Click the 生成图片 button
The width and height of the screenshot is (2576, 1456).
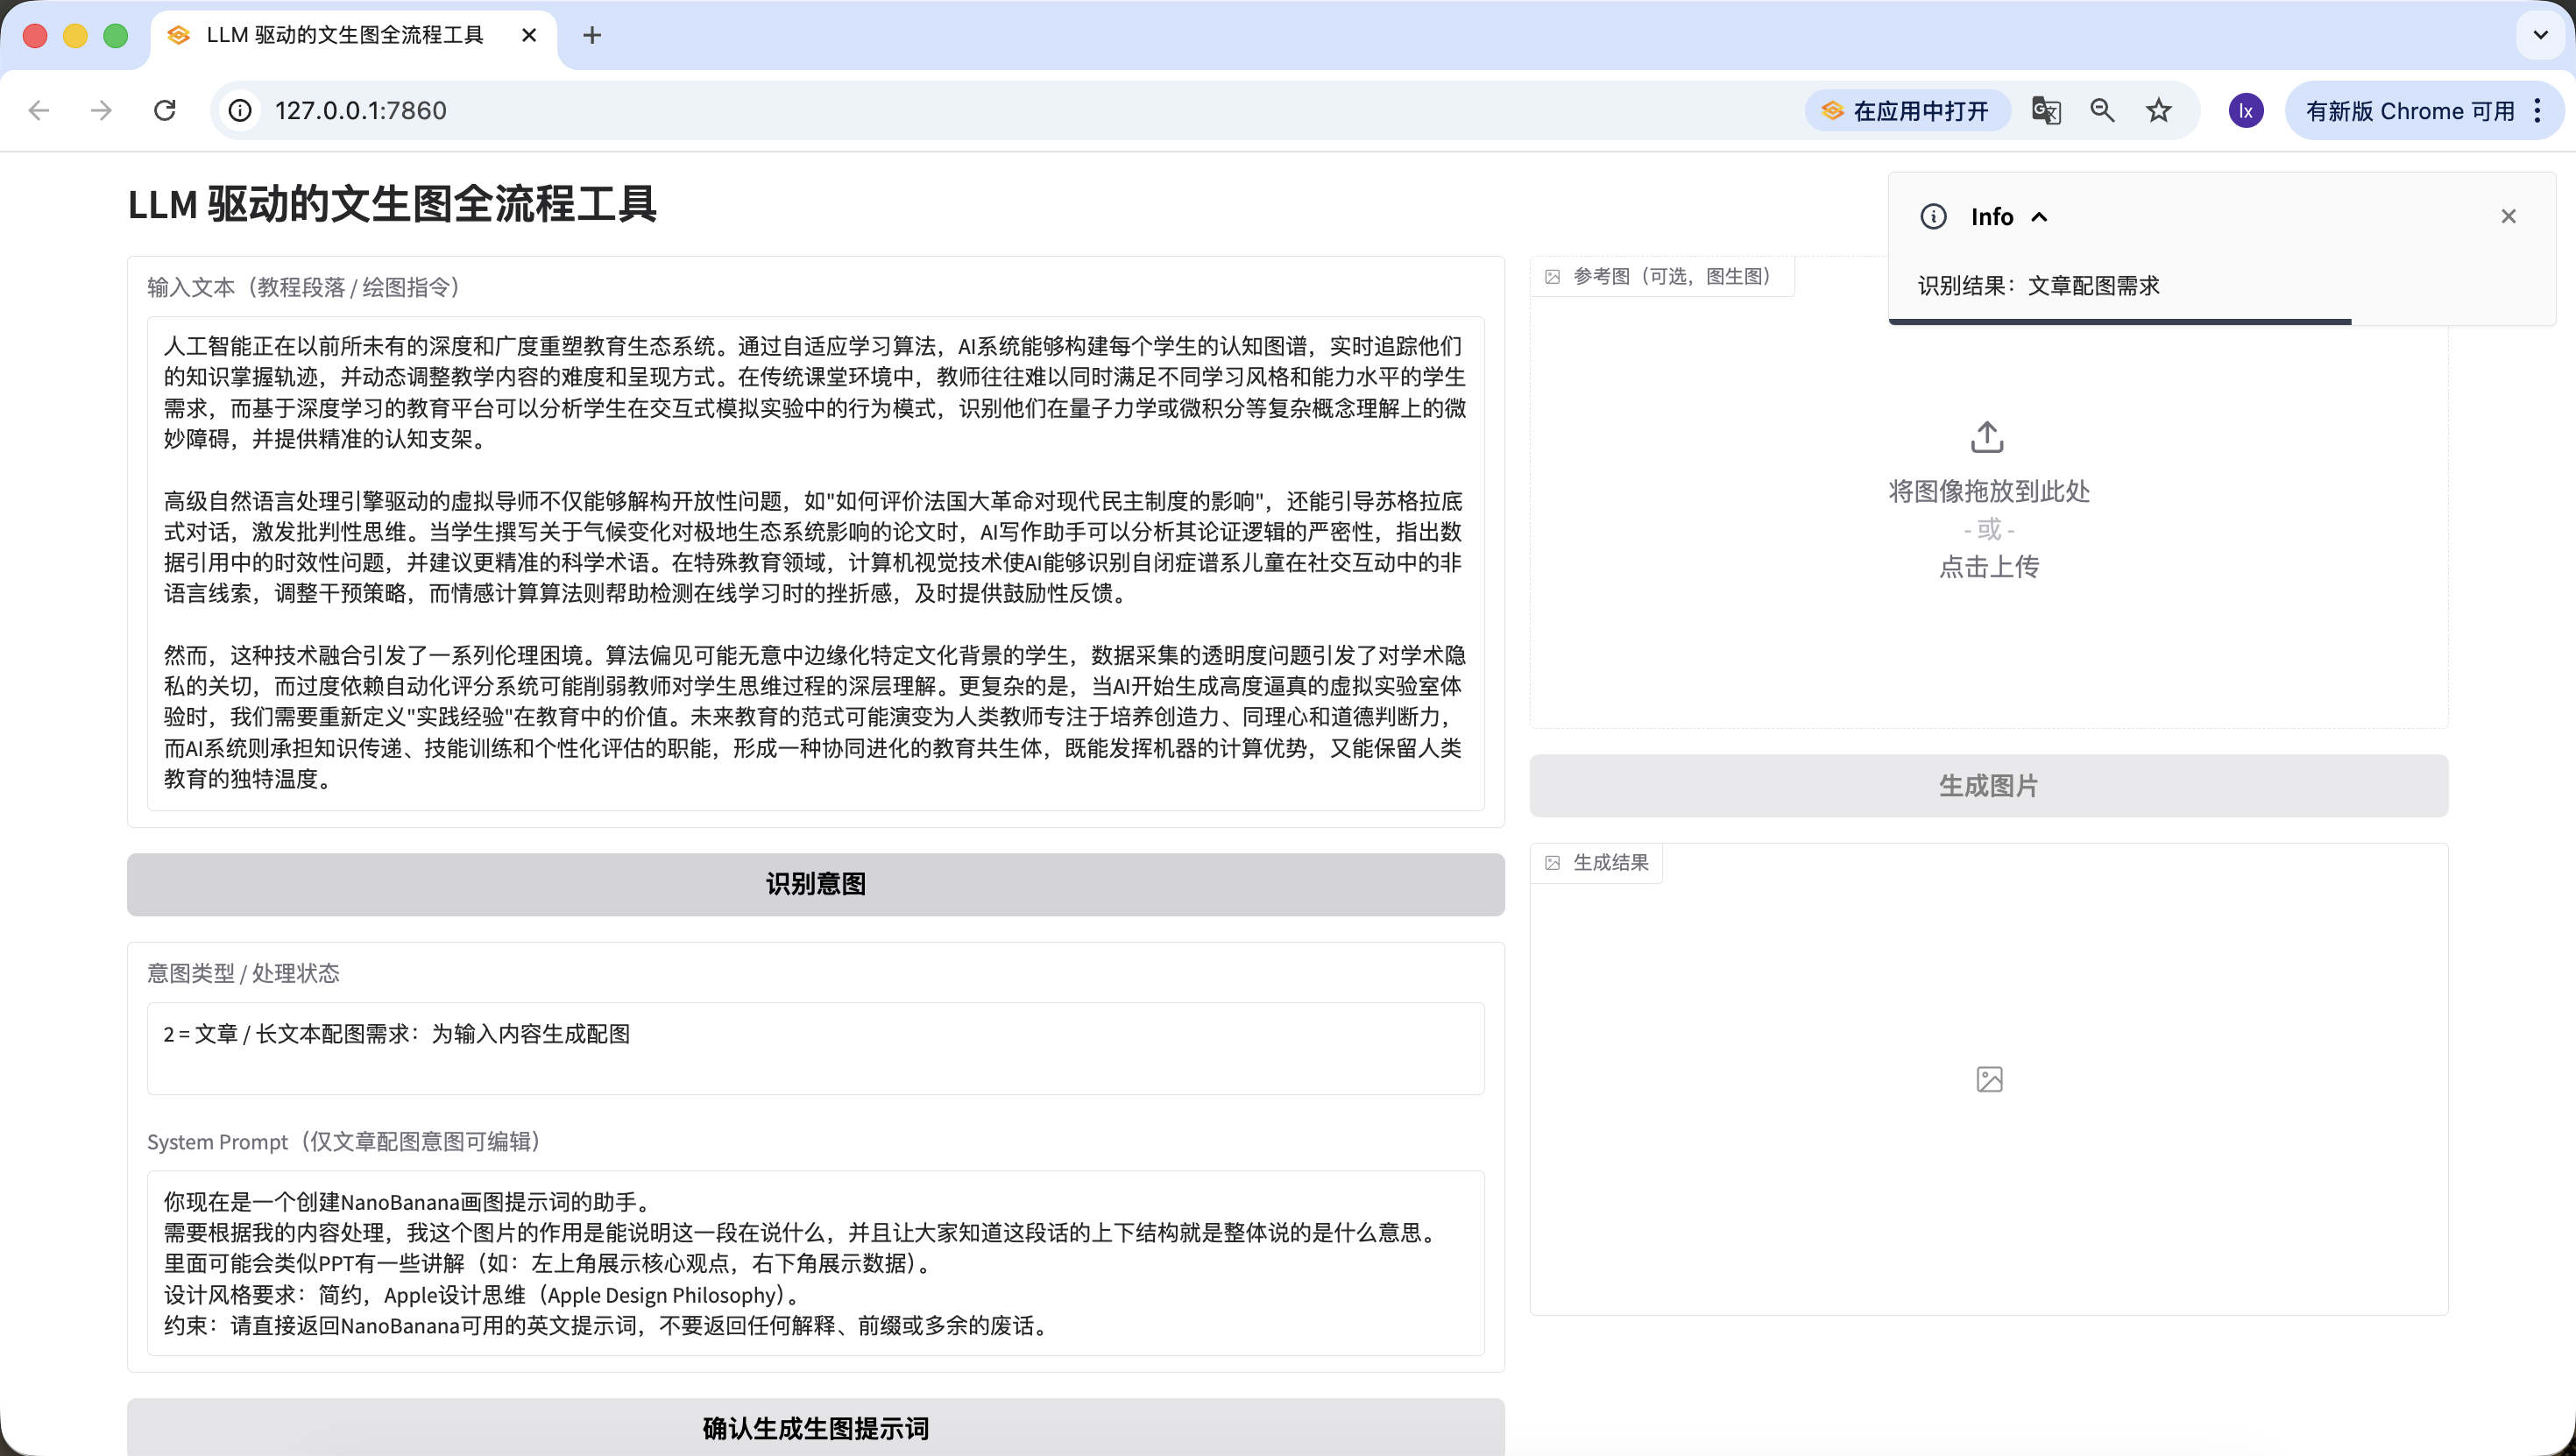[x=1988, y=785]
